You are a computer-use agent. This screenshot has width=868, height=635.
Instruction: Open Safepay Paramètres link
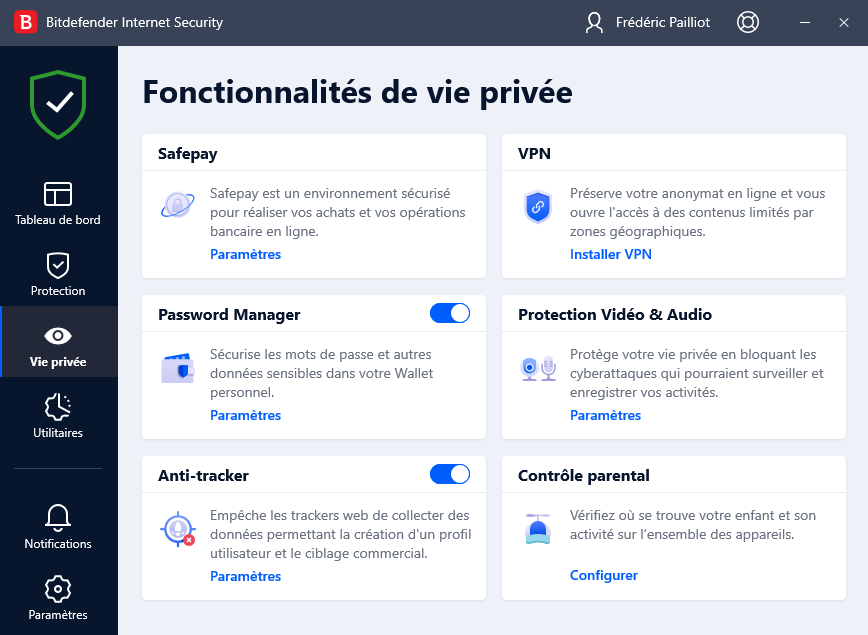pyautogui.click(x=245, y=254)
